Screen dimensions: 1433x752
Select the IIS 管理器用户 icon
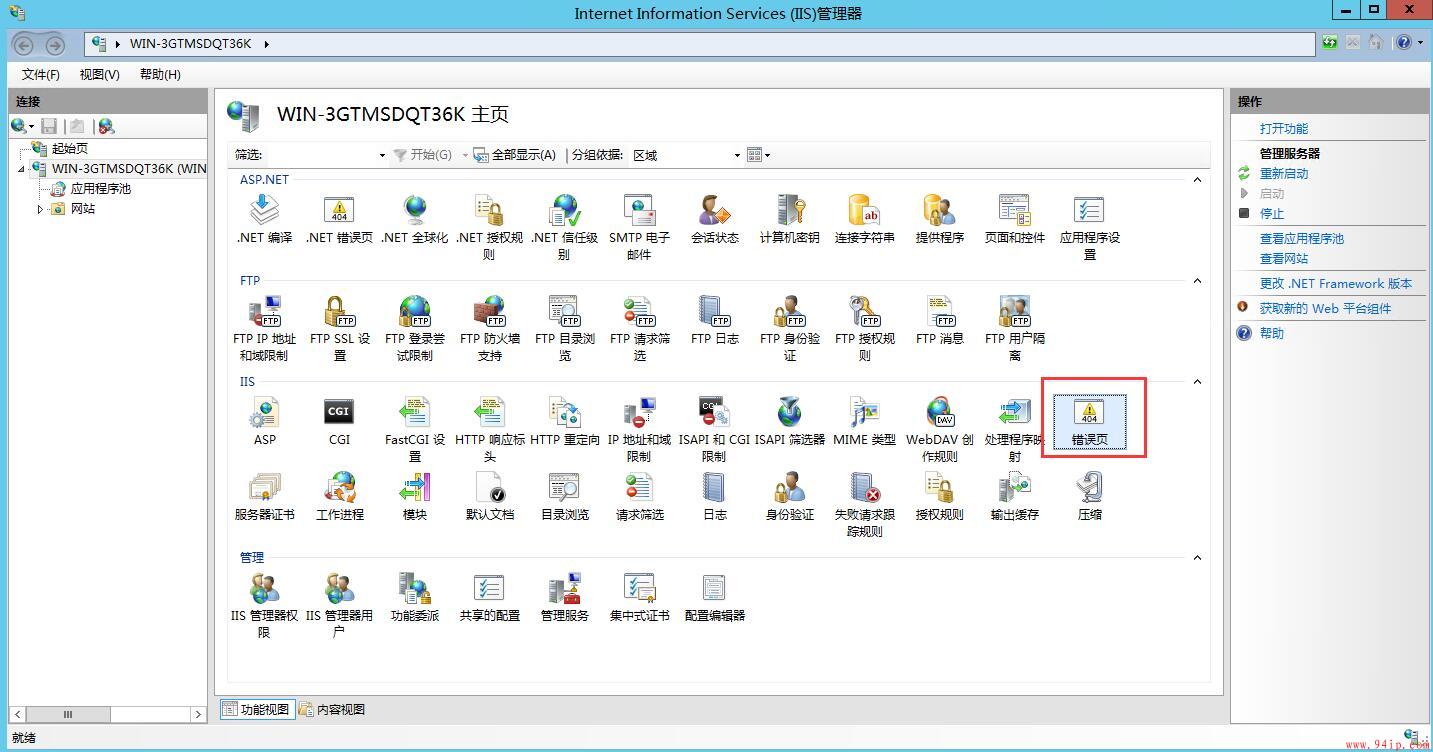pyautogui.click(x=339, y=605)
